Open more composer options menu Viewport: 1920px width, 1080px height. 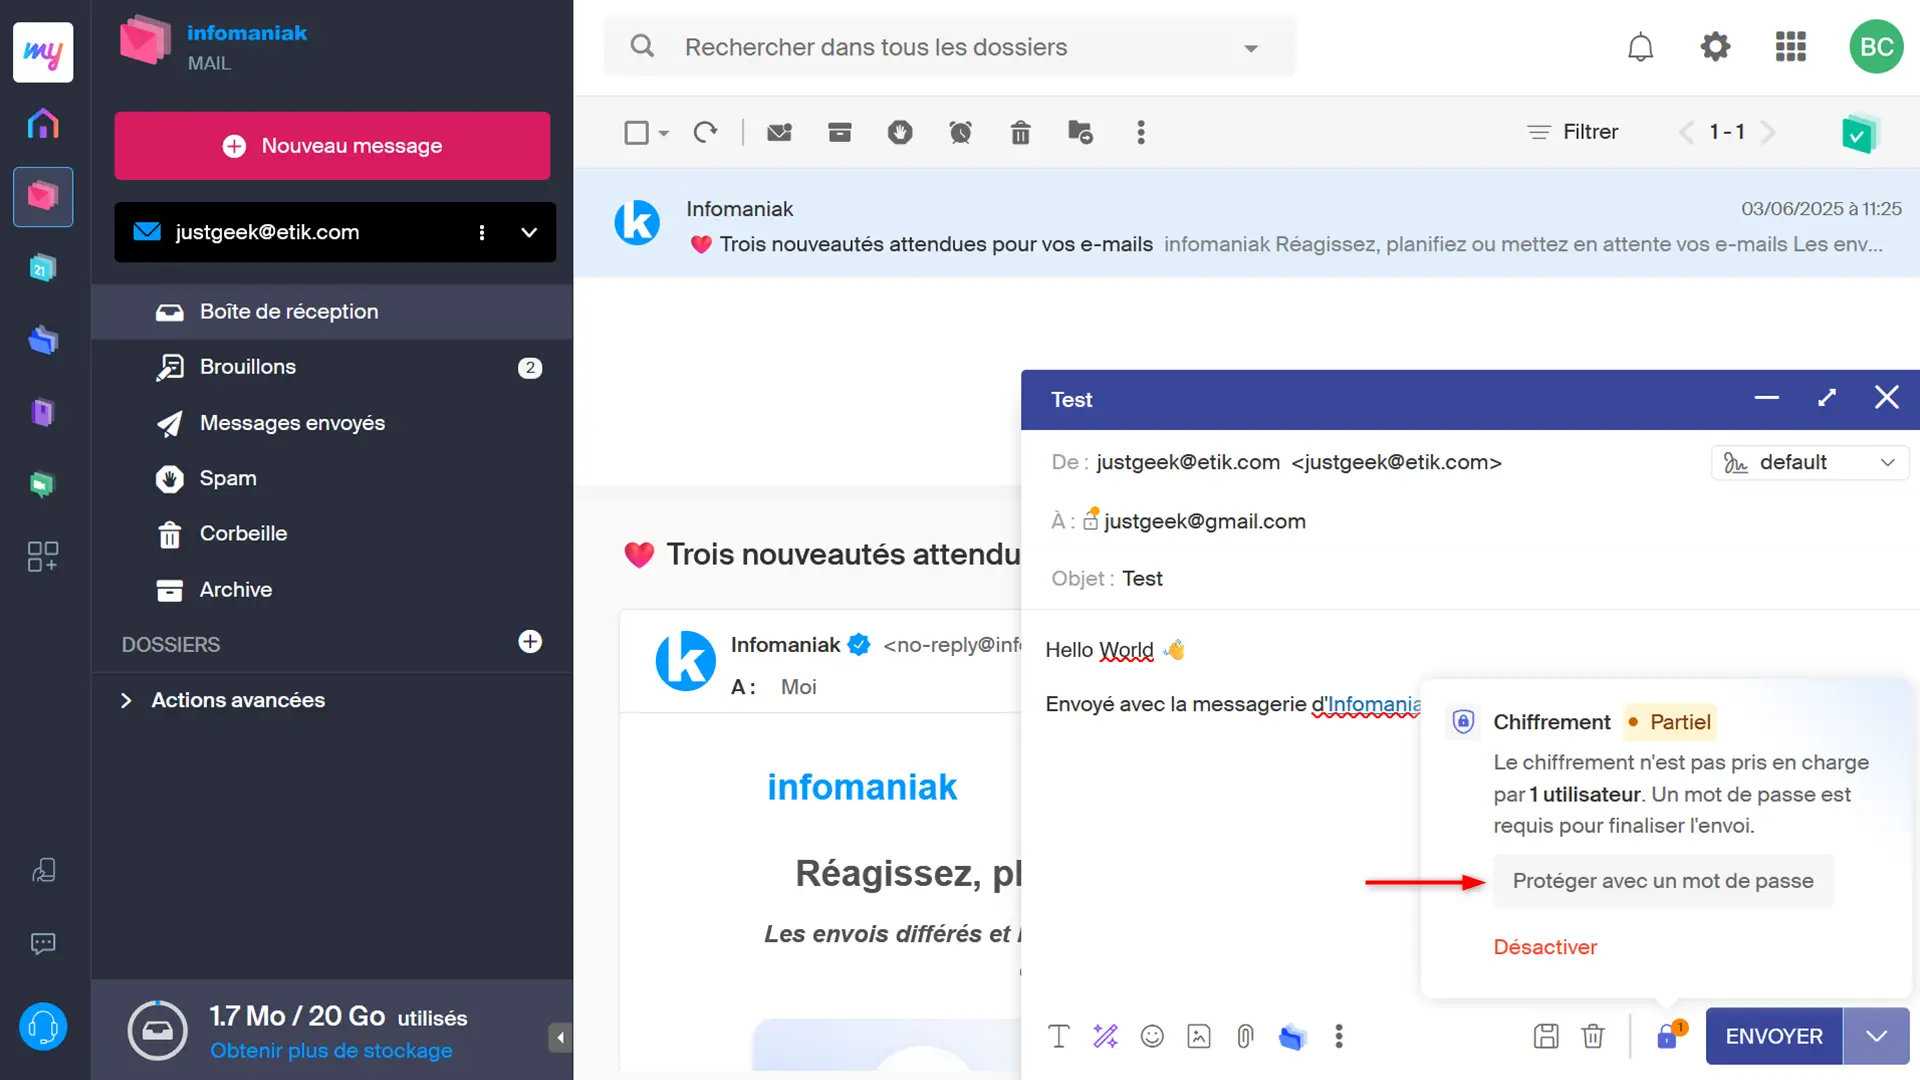point(1339,1036)
